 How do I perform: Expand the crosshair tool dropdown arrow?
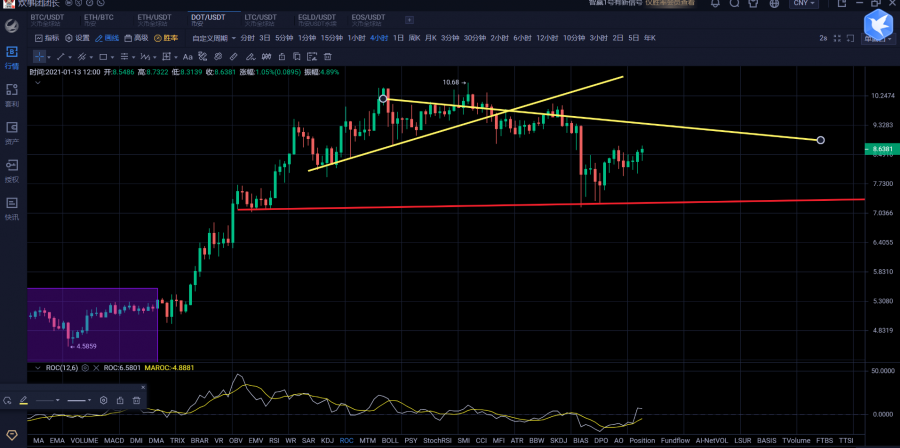(x=49, y=57)
